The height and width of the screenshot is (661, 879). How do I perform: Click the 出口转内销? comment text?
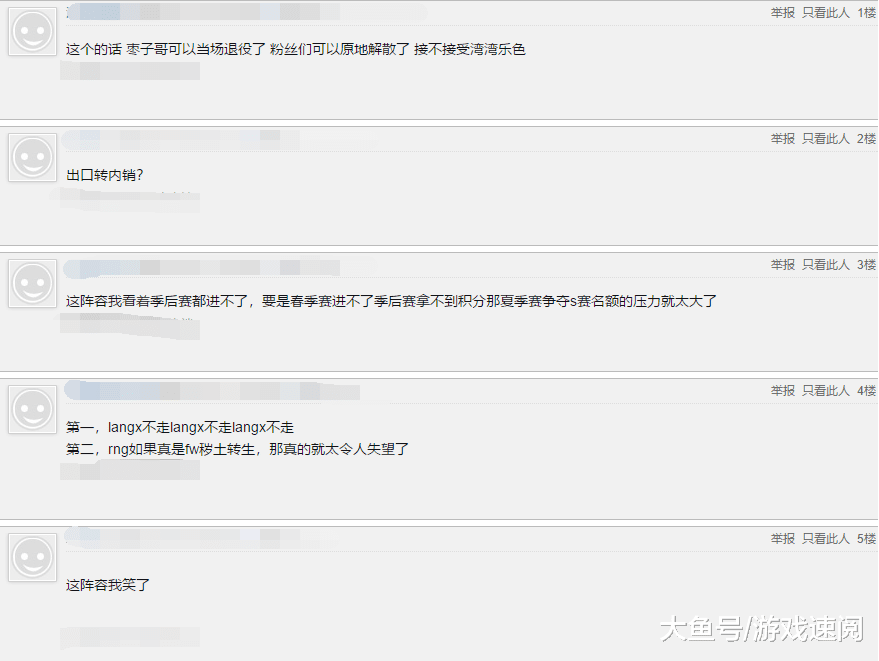105,175
